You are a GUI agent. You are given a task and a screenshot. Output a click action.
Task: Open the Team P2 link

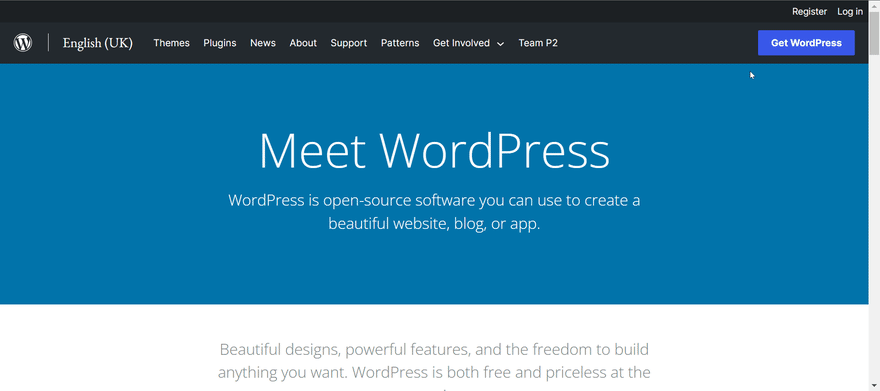[x=538, y=43]
